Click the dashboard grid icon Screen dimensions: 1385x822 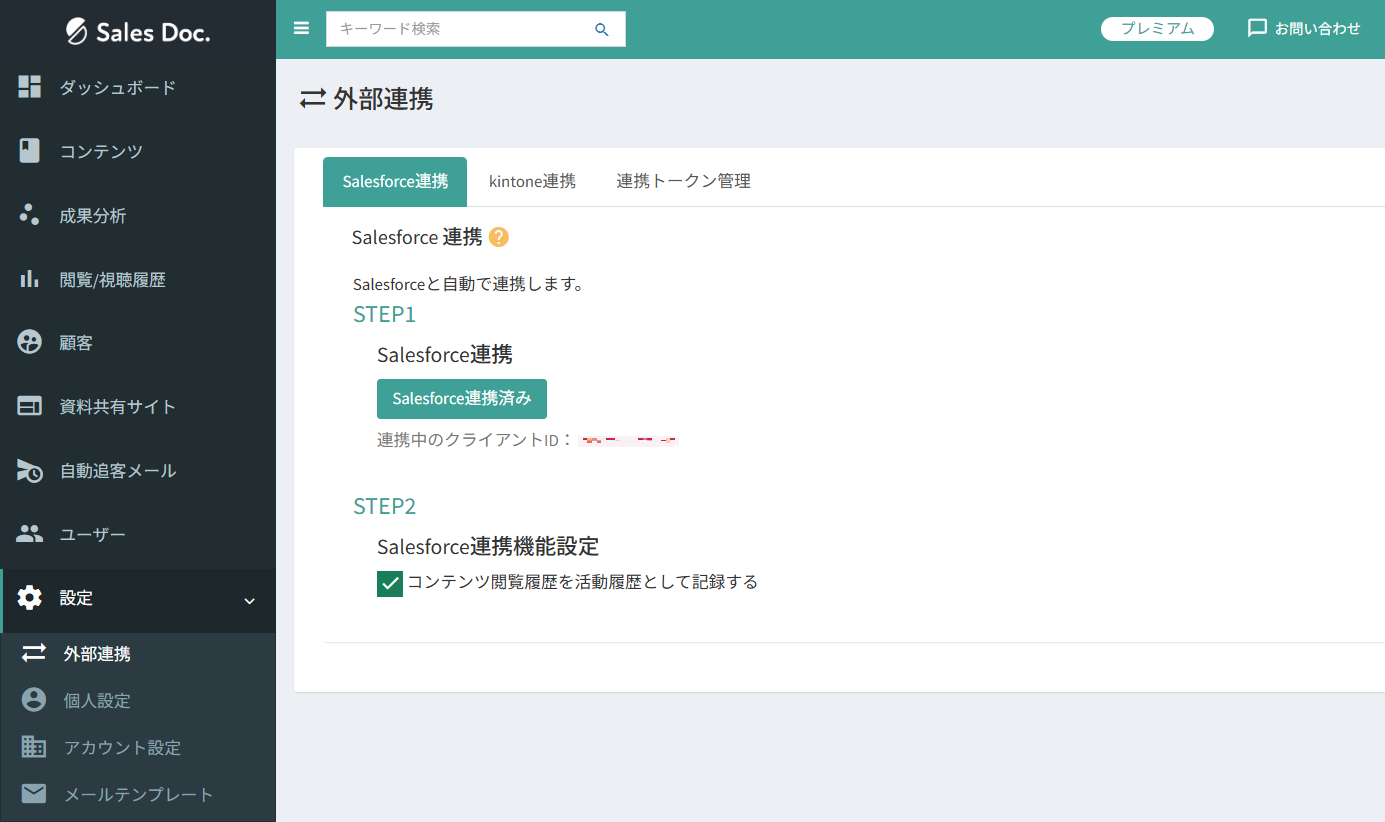pos(30,87)
